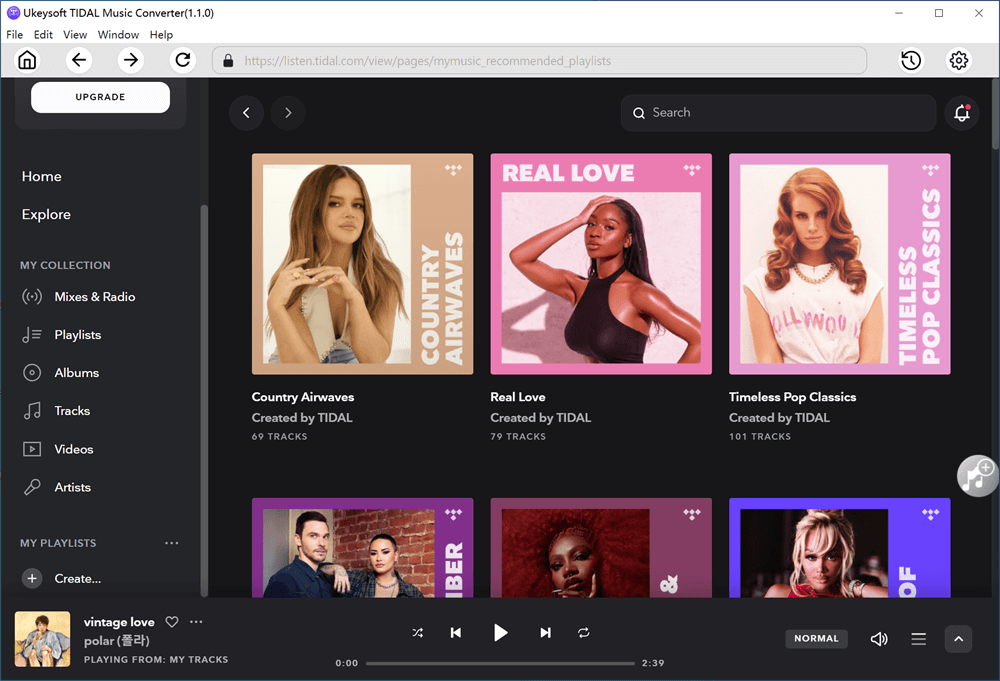Open more options for vintage love track
The image size is (1000, 681).
[x=196, y=622]
